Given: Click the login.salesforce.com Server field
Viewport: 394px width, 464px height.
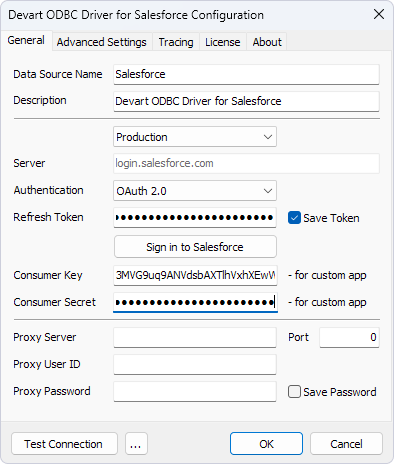Looking at the screenshot, I should (246, 163).
